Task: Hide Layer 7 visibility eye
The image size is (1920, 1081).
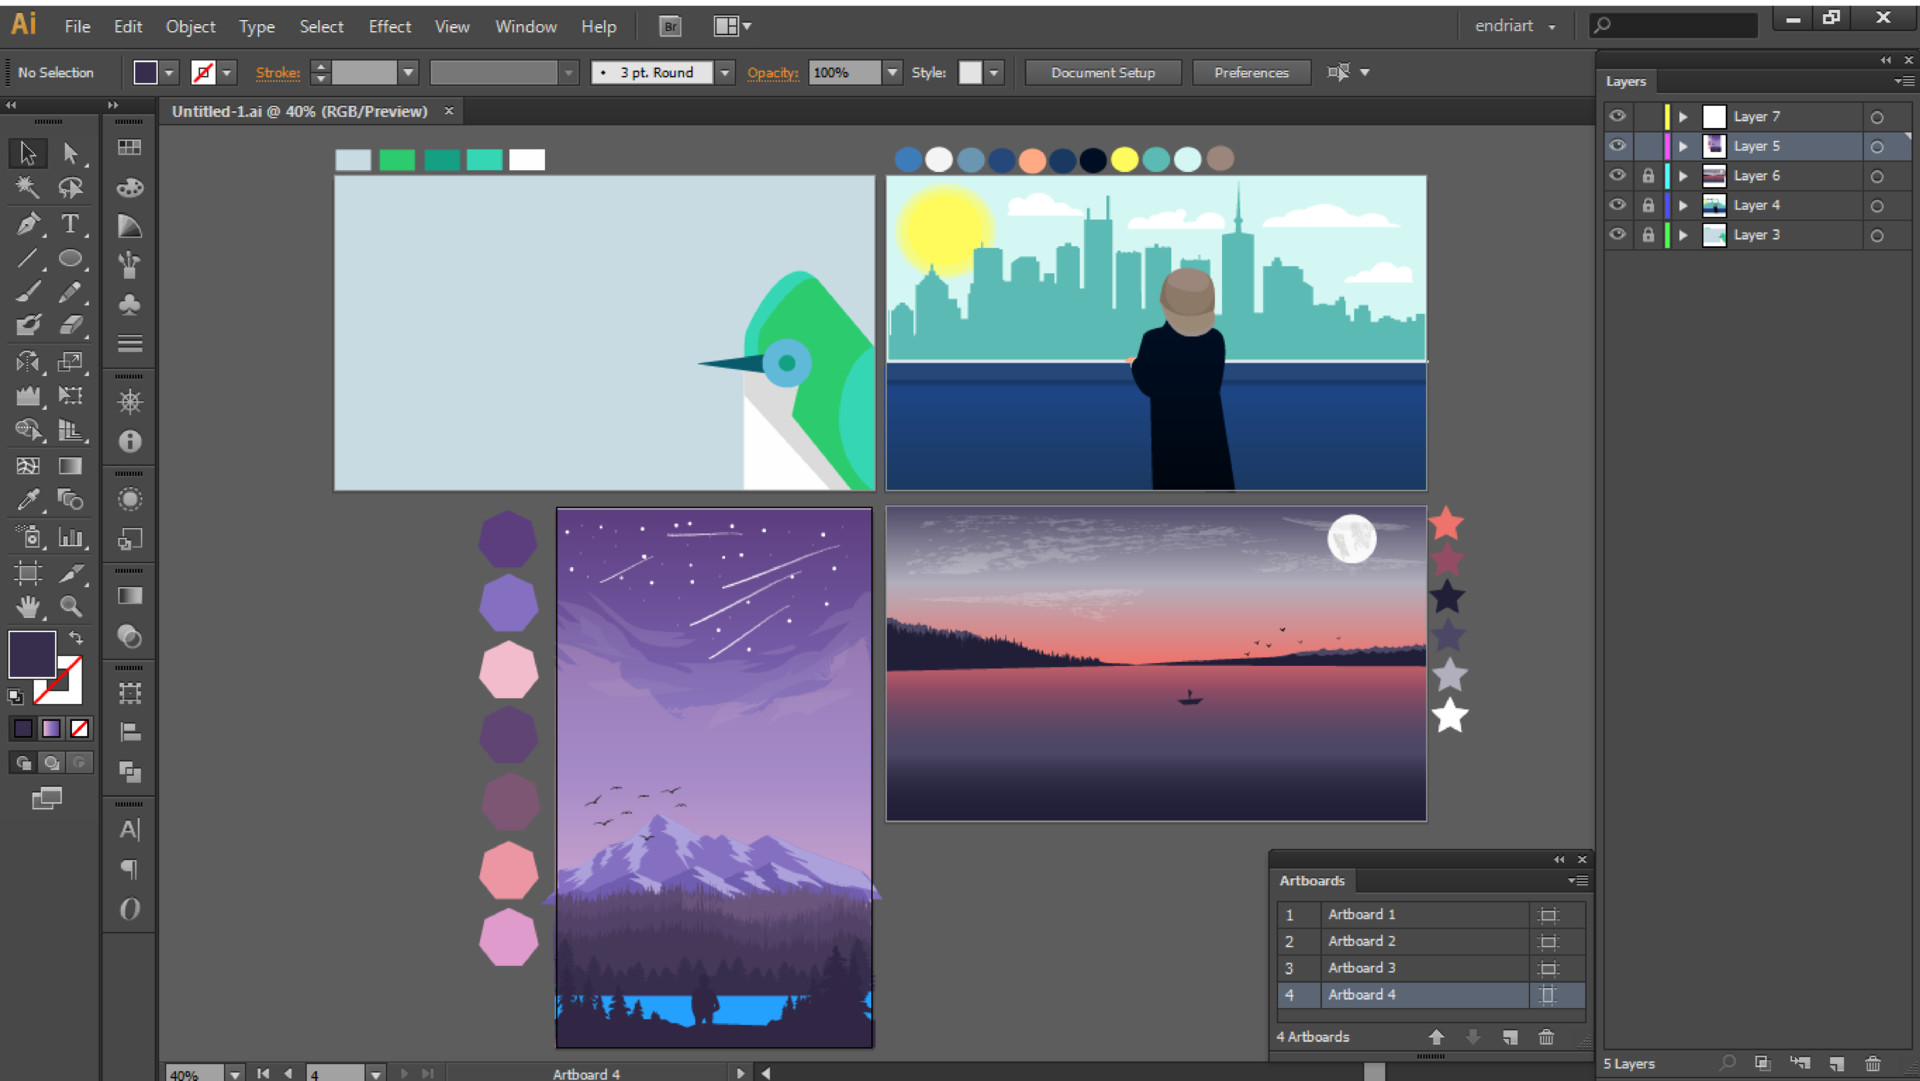Action: (x=1617, y=116)
